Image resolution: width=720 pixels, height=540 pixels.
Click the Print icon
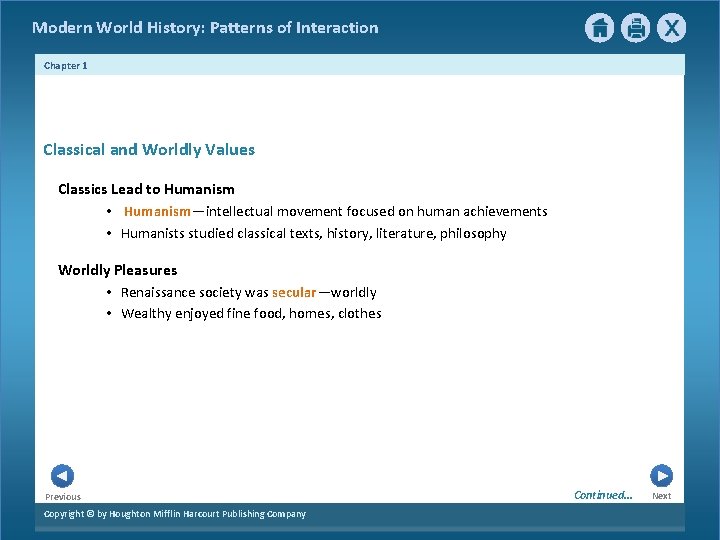636,28
